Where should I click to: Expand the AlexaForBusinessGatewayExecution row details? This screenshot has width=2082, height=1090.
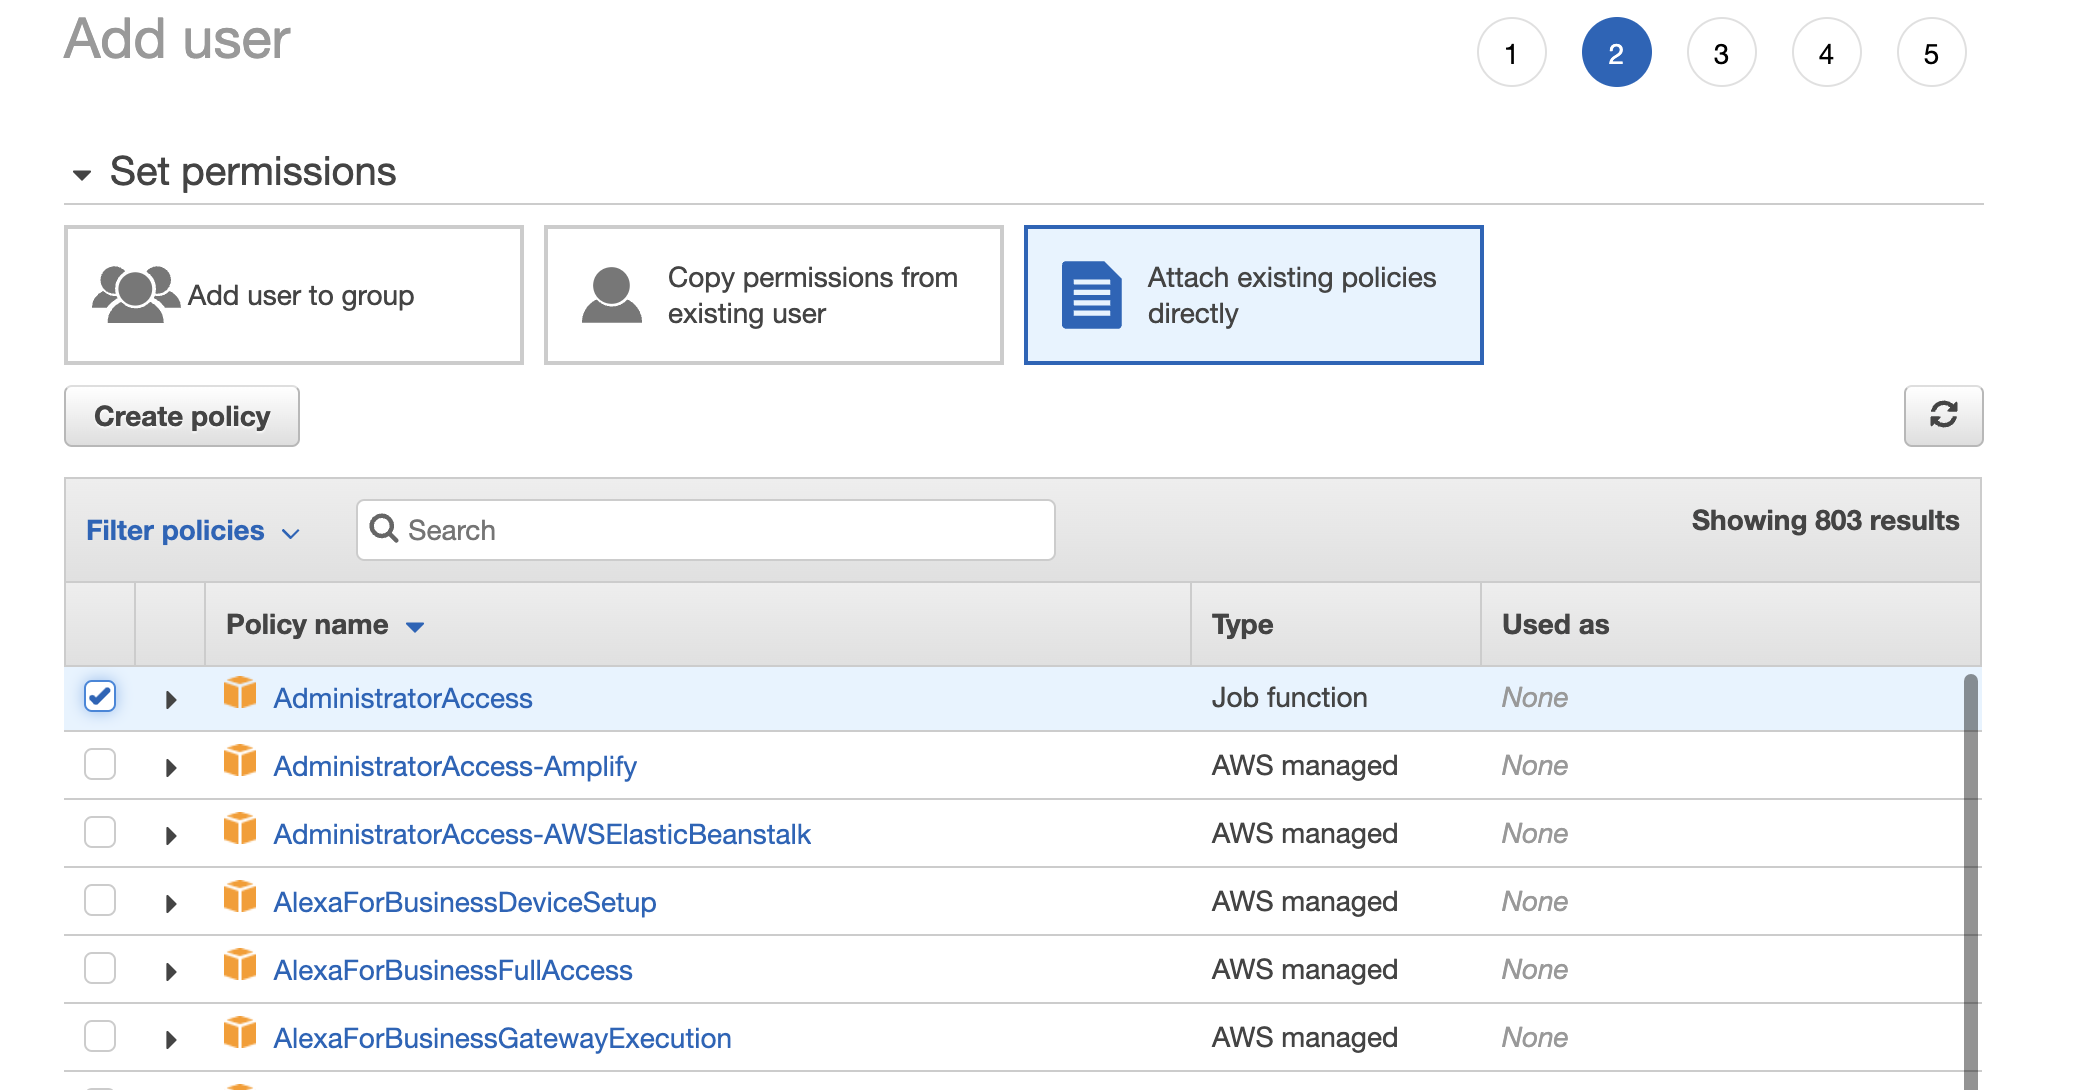[171, 1040]
